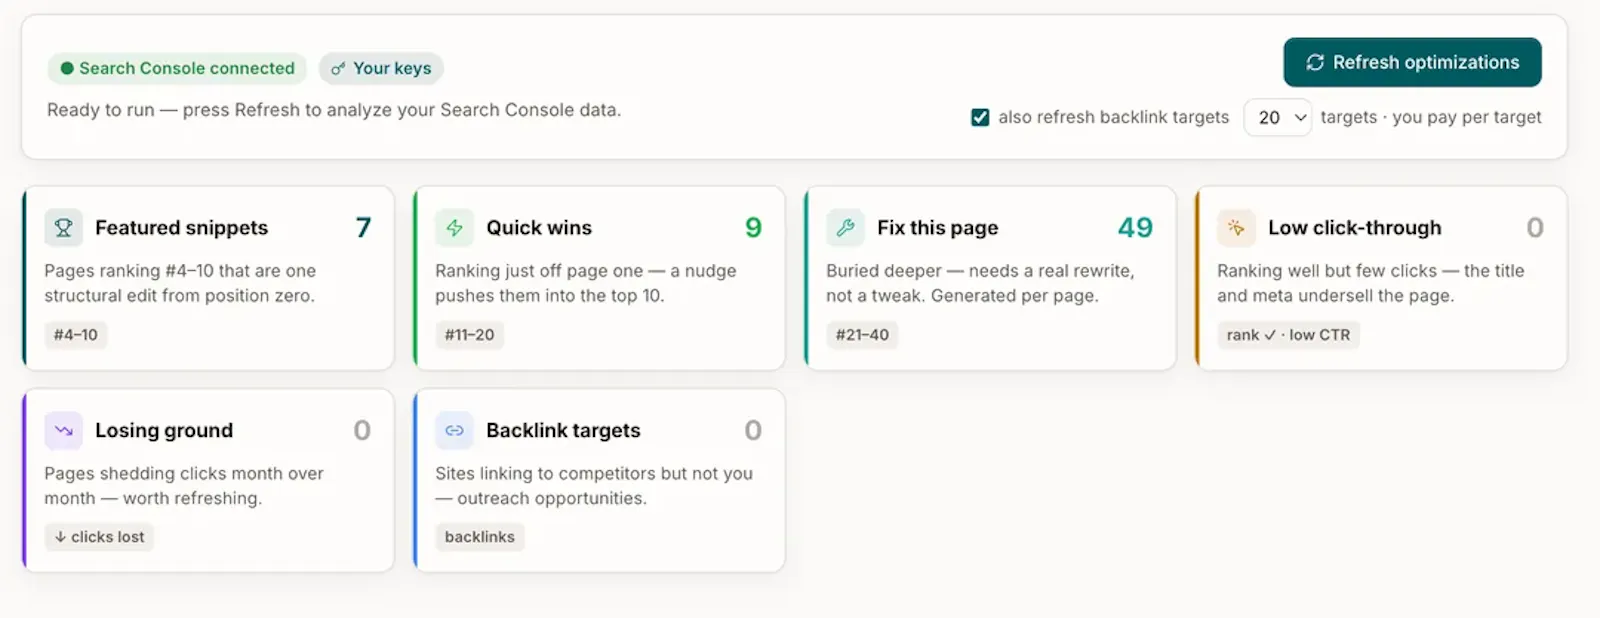Click the green Search Console status dot
This screenshot has width=1600, height=618.
pyautogui.click(x=67, y=68)
